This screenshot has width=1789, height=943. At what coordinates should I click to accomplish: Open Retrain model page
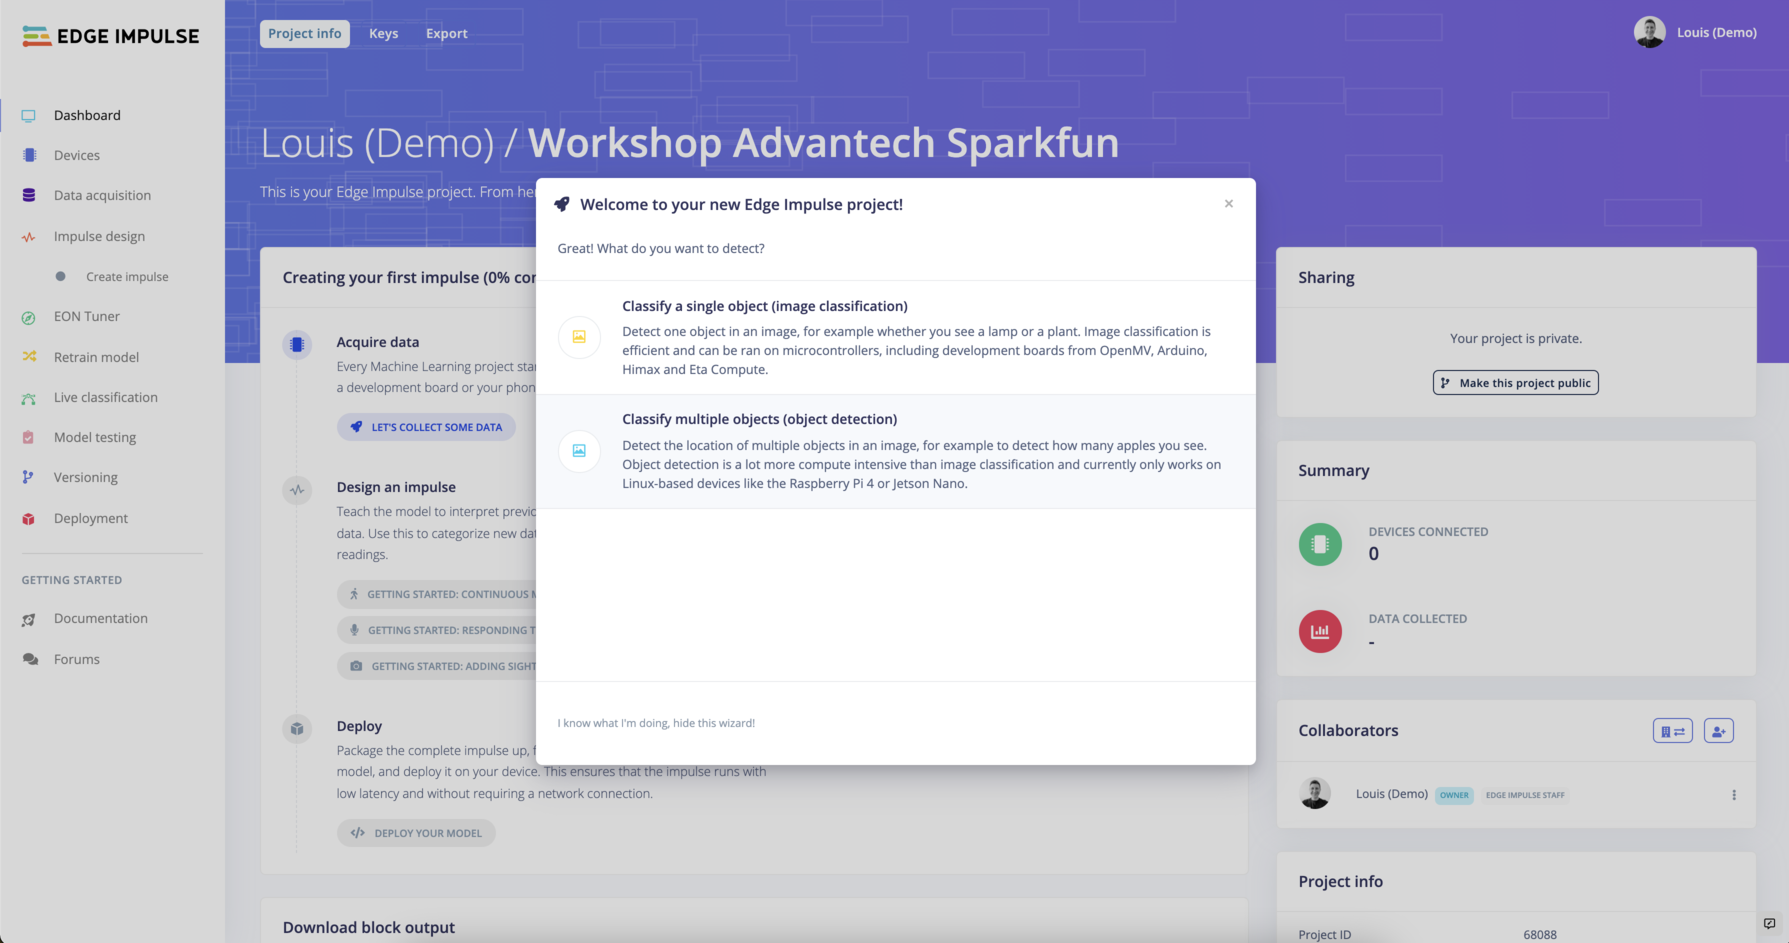tap(96, 358)
